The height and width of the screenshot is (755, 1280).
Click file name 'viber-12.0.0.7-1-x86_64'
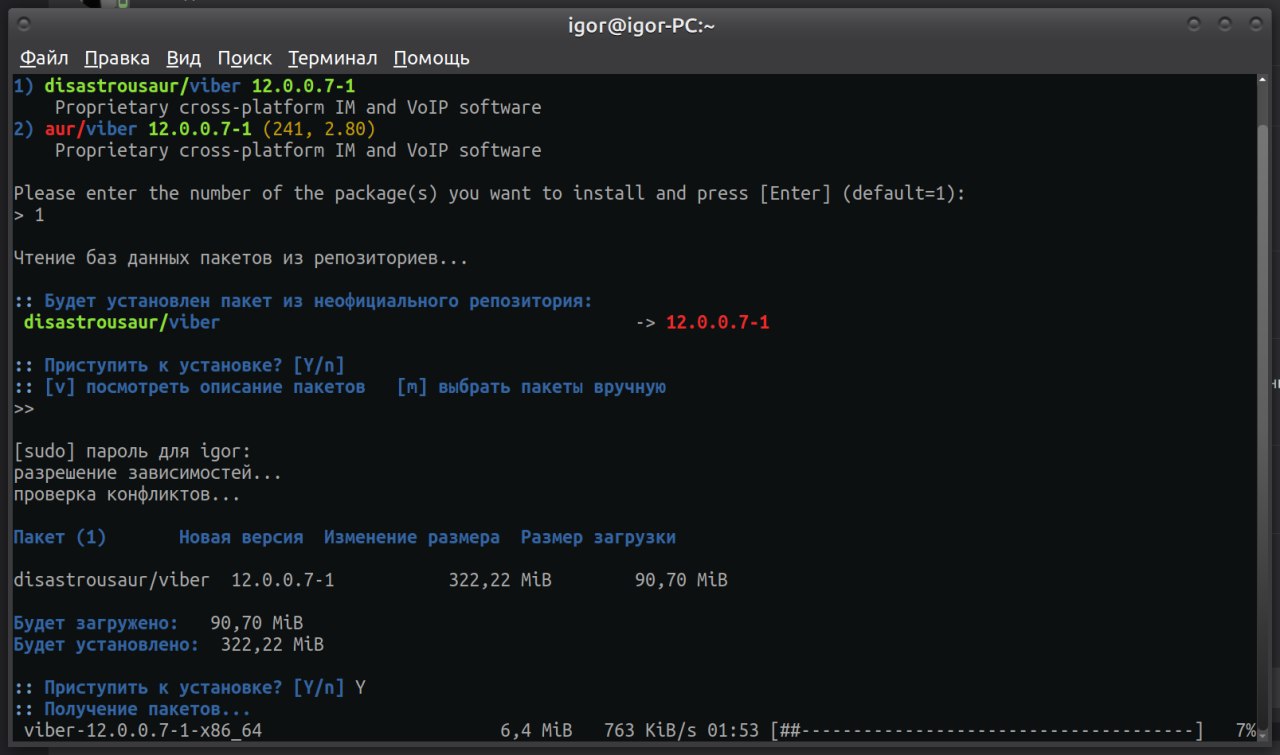click(143, 731)
